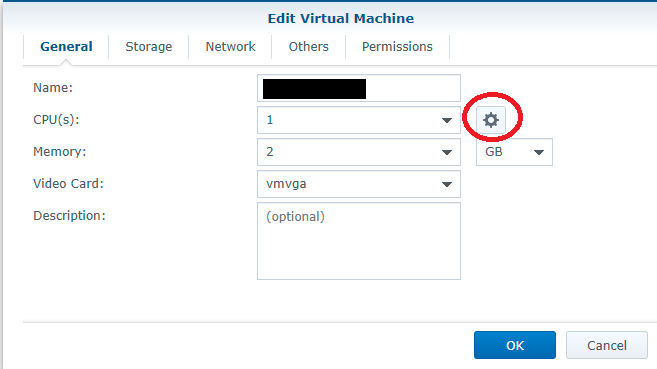The image size is (657, 369).
Task: Click the Name label text
Action: 53,88
